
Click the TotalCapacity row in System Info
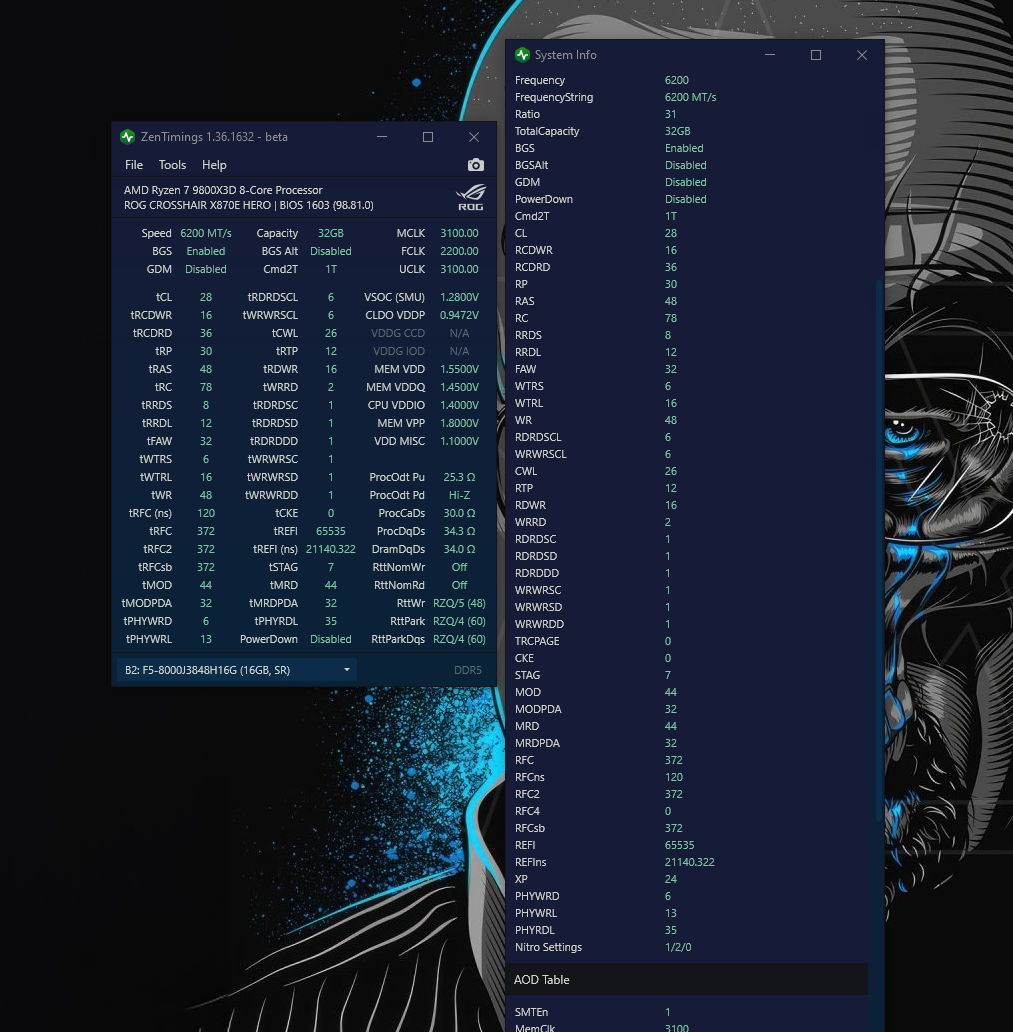687,131
